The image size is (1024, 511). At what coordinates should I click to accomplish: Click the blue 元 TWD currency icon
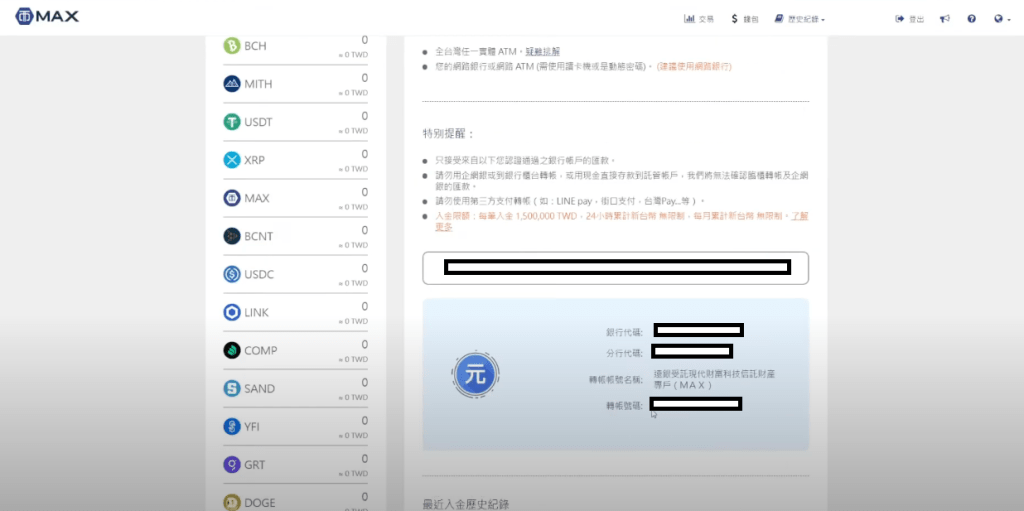475,375
